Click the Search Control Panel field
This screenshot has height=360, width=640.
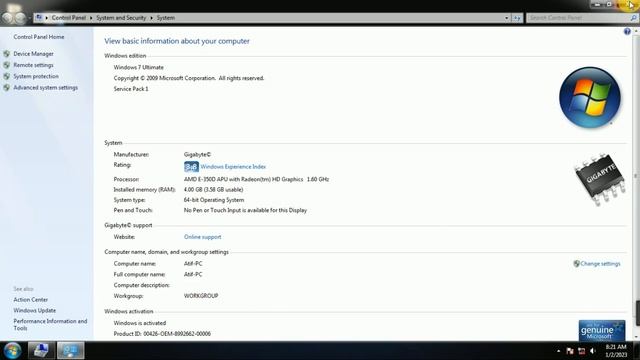click(578, 18)
